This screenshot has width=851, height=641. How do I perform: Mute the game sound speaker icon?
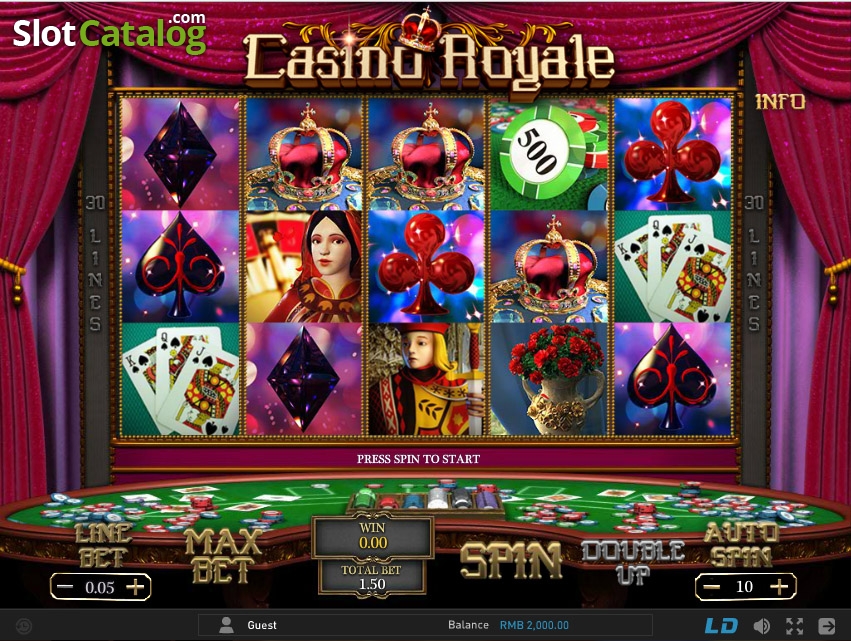pyautogui.click(x=761, y=626)
